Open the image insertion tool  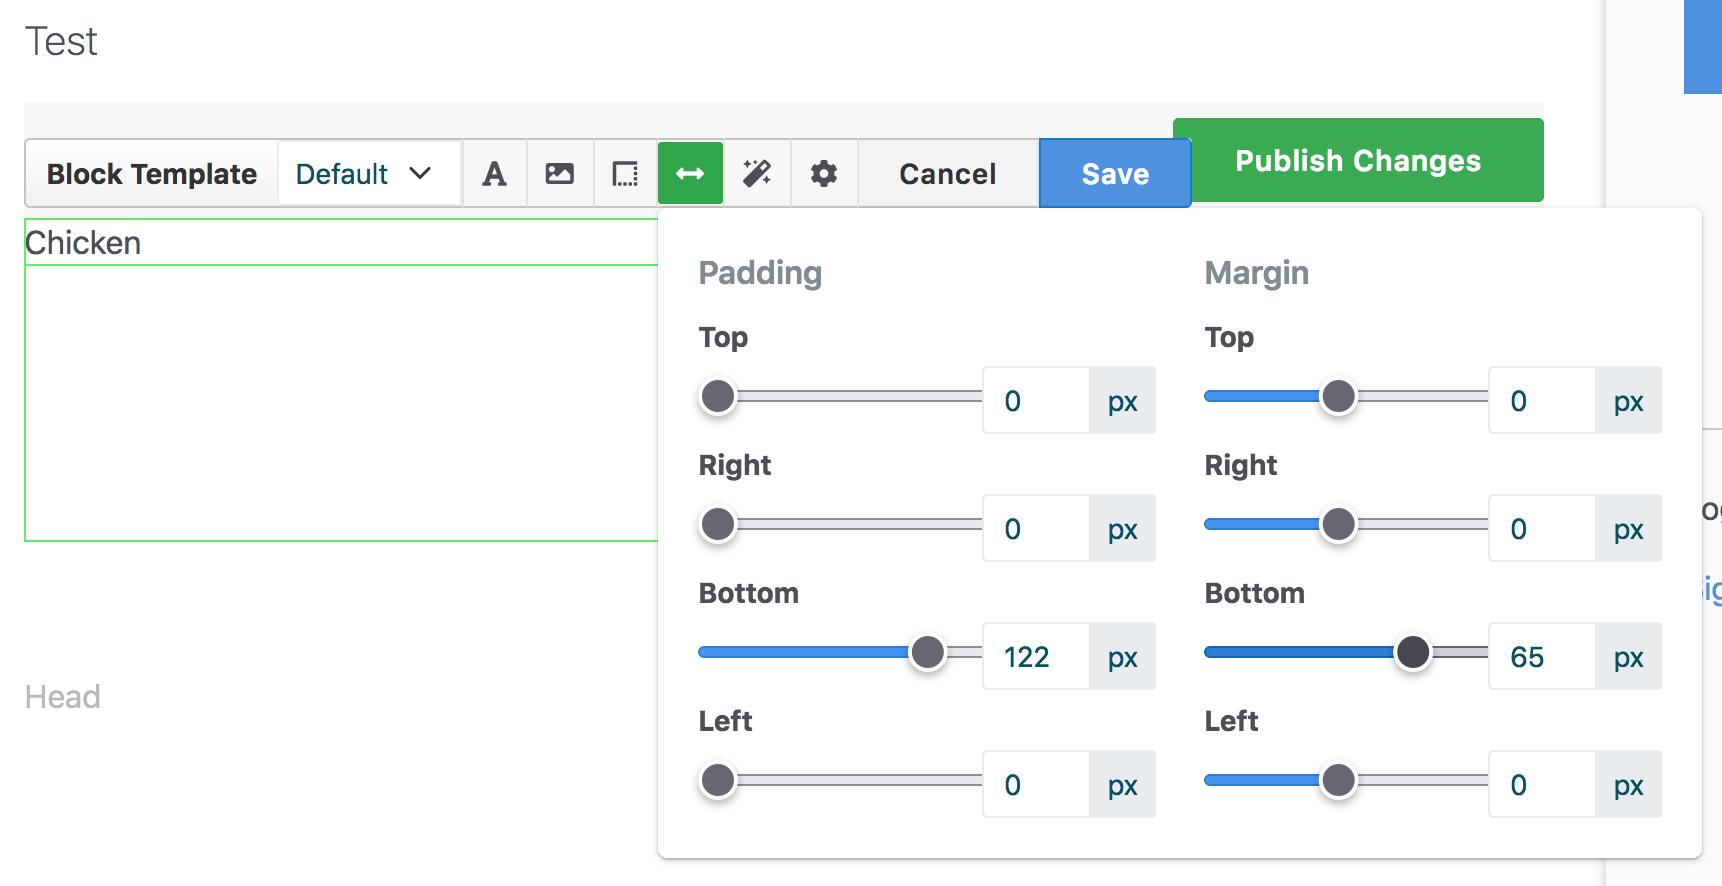[559, 173]
